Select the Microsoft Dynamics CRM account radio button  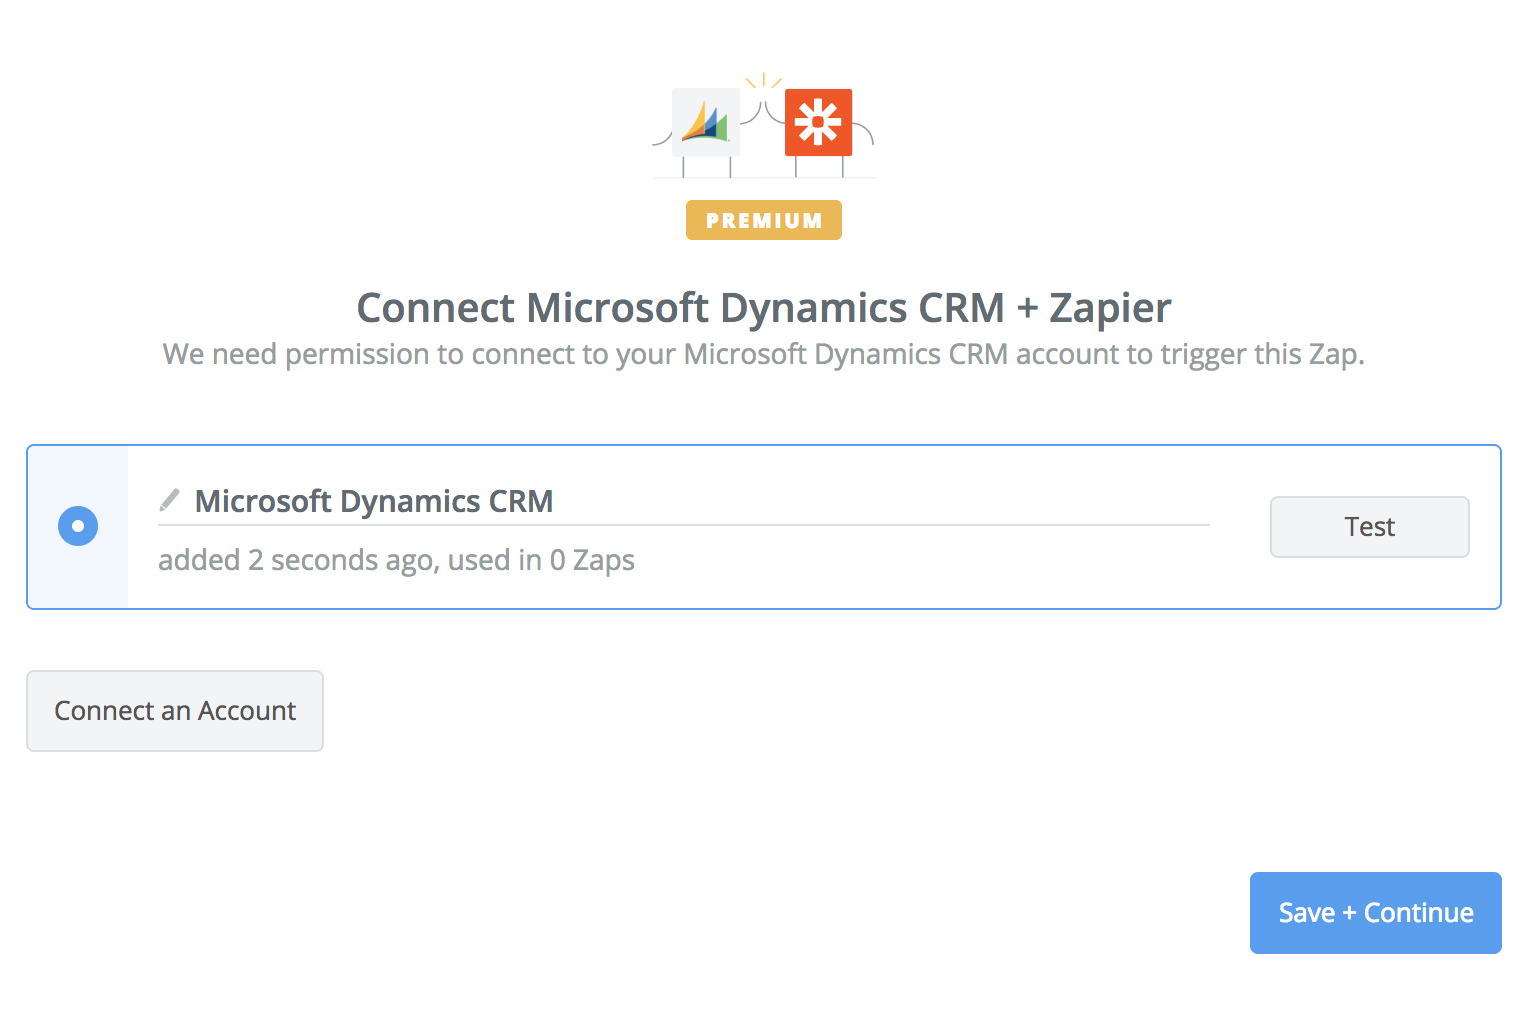[x=78, y=526]
